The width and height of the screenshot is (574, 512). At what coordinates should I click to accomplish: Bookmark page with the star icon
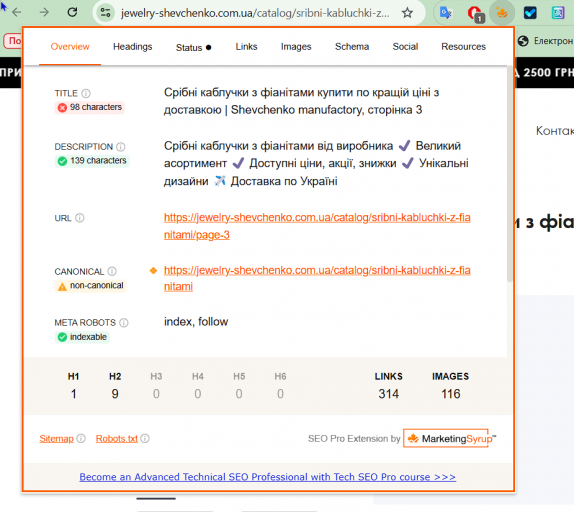pos(407,13)
